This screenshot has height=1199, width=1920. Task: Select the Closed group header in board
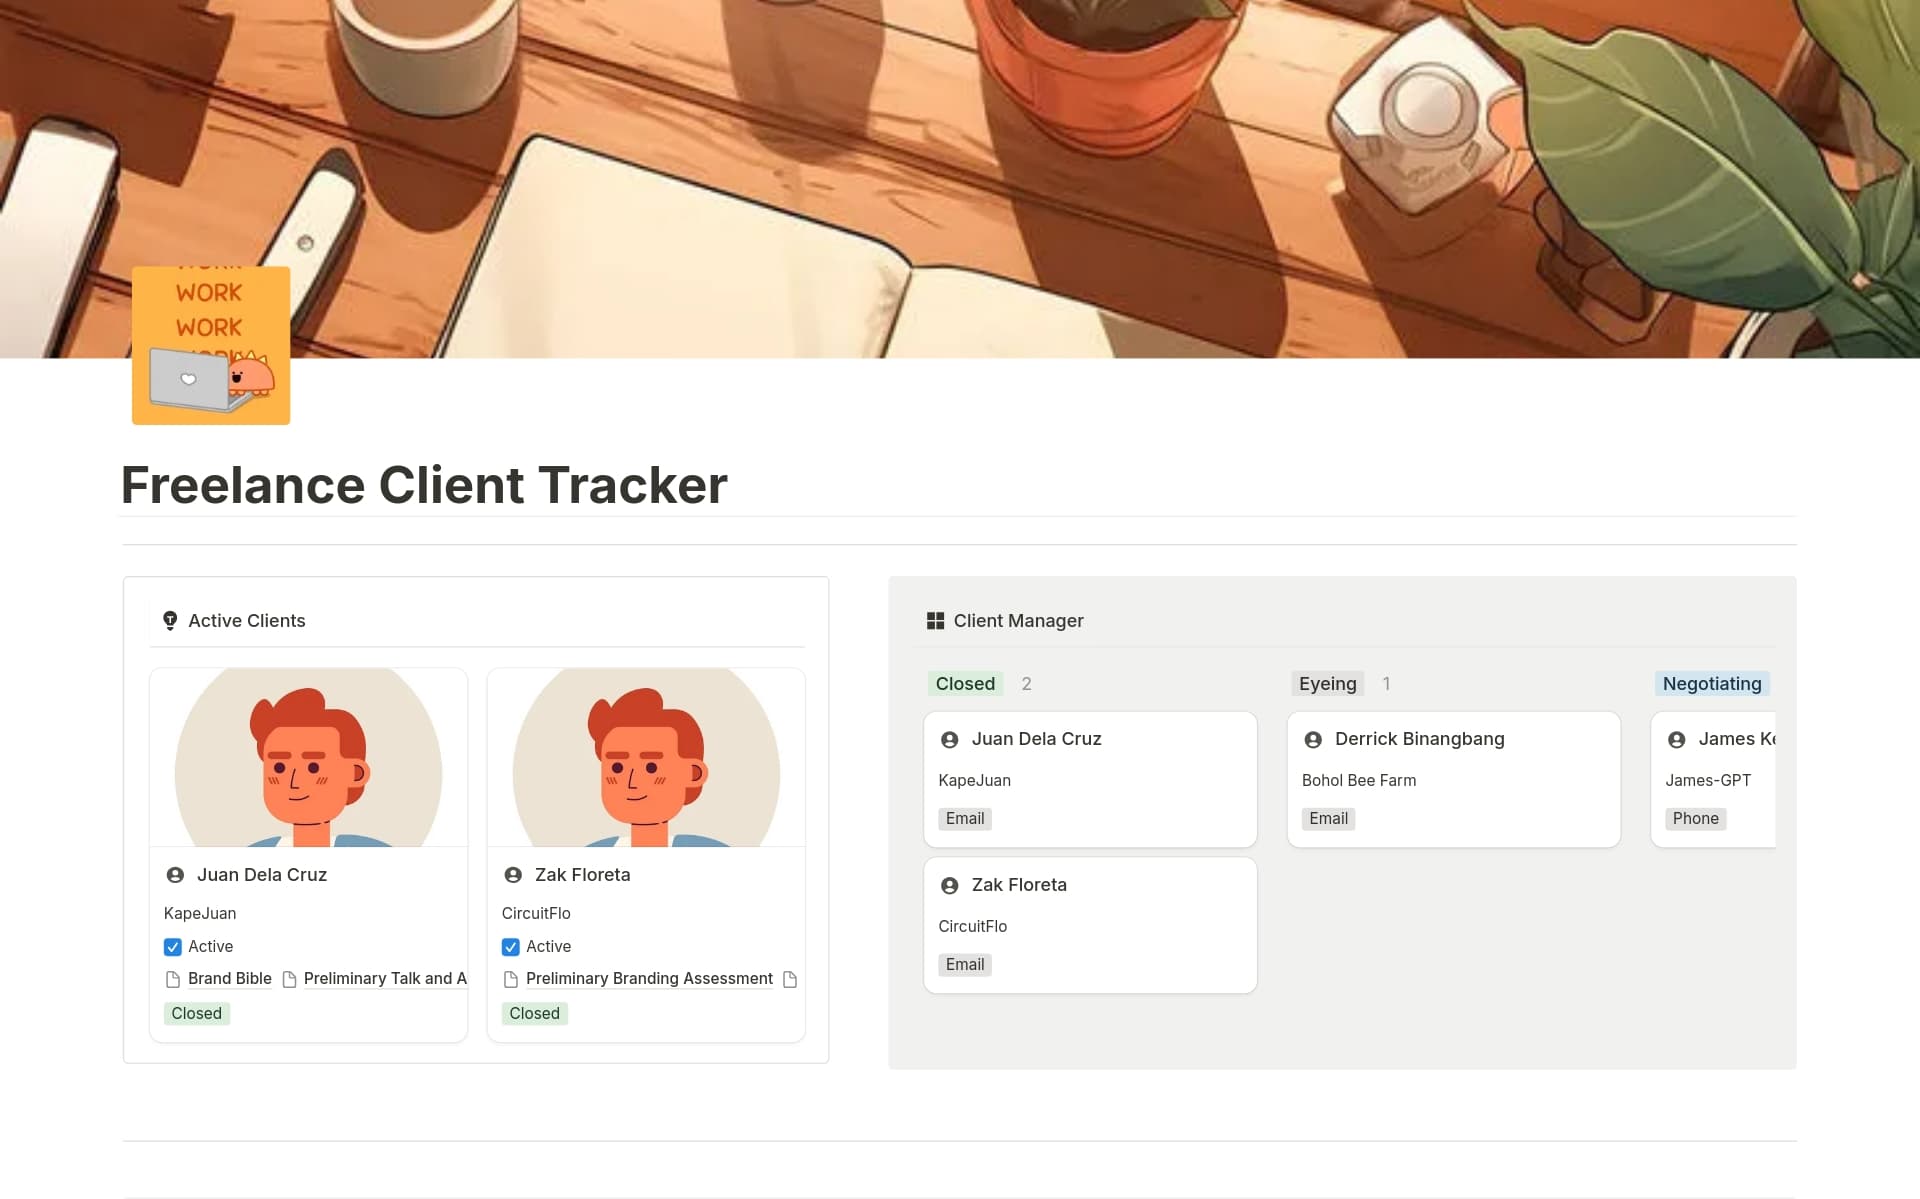point(965,684)
